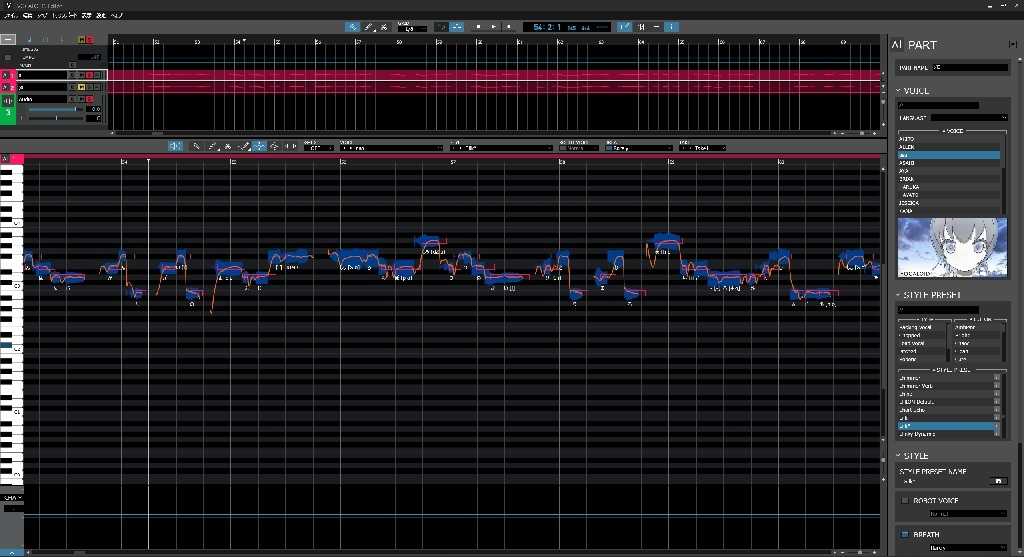Toggle the red solo button on audio track
Screen dimensions: 1024x557
point(89,99)
